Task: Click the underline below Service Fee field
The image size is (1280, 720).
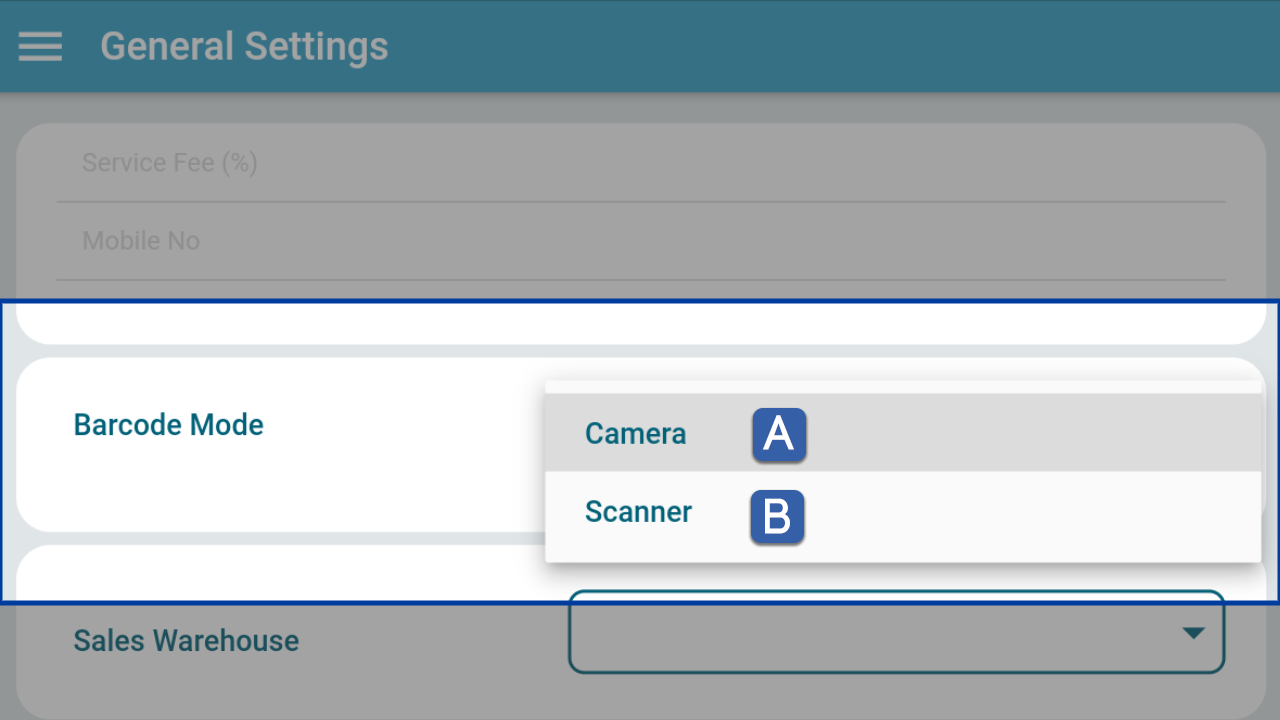Action: click(641, 202)
